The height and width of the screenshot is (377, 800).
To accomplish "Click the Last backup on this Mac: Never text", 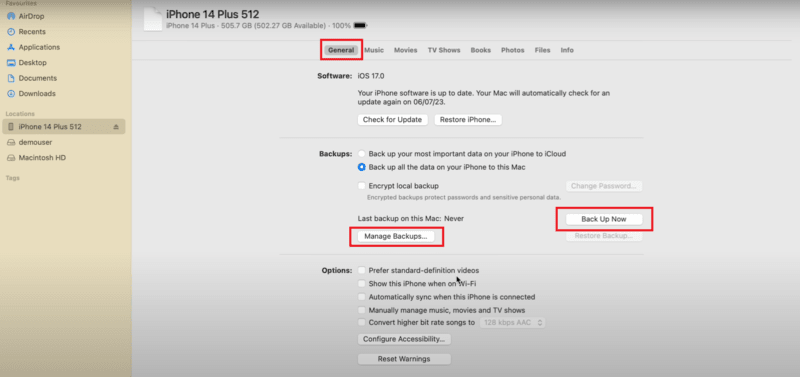I will [411, 218].
